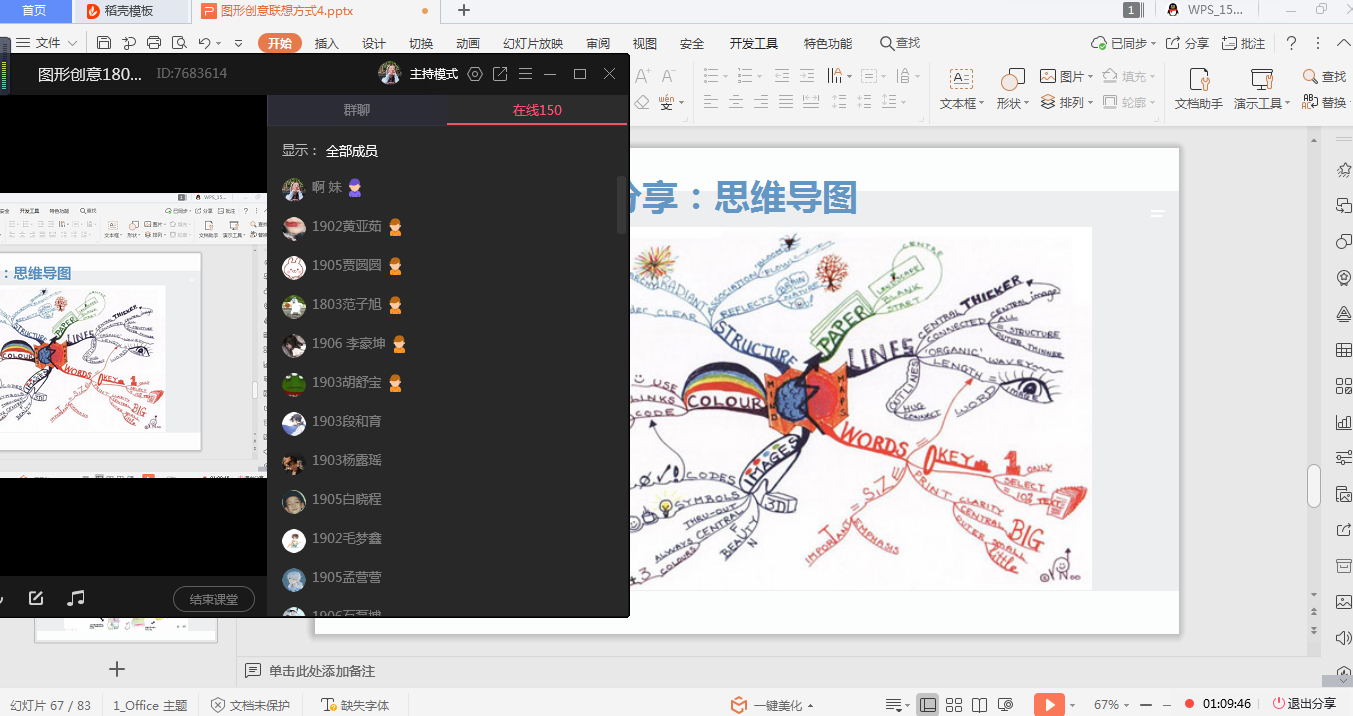This screenshot has height=716, width=1353.
Task: Toggle normal view in status bar
Action: [928, 705]
